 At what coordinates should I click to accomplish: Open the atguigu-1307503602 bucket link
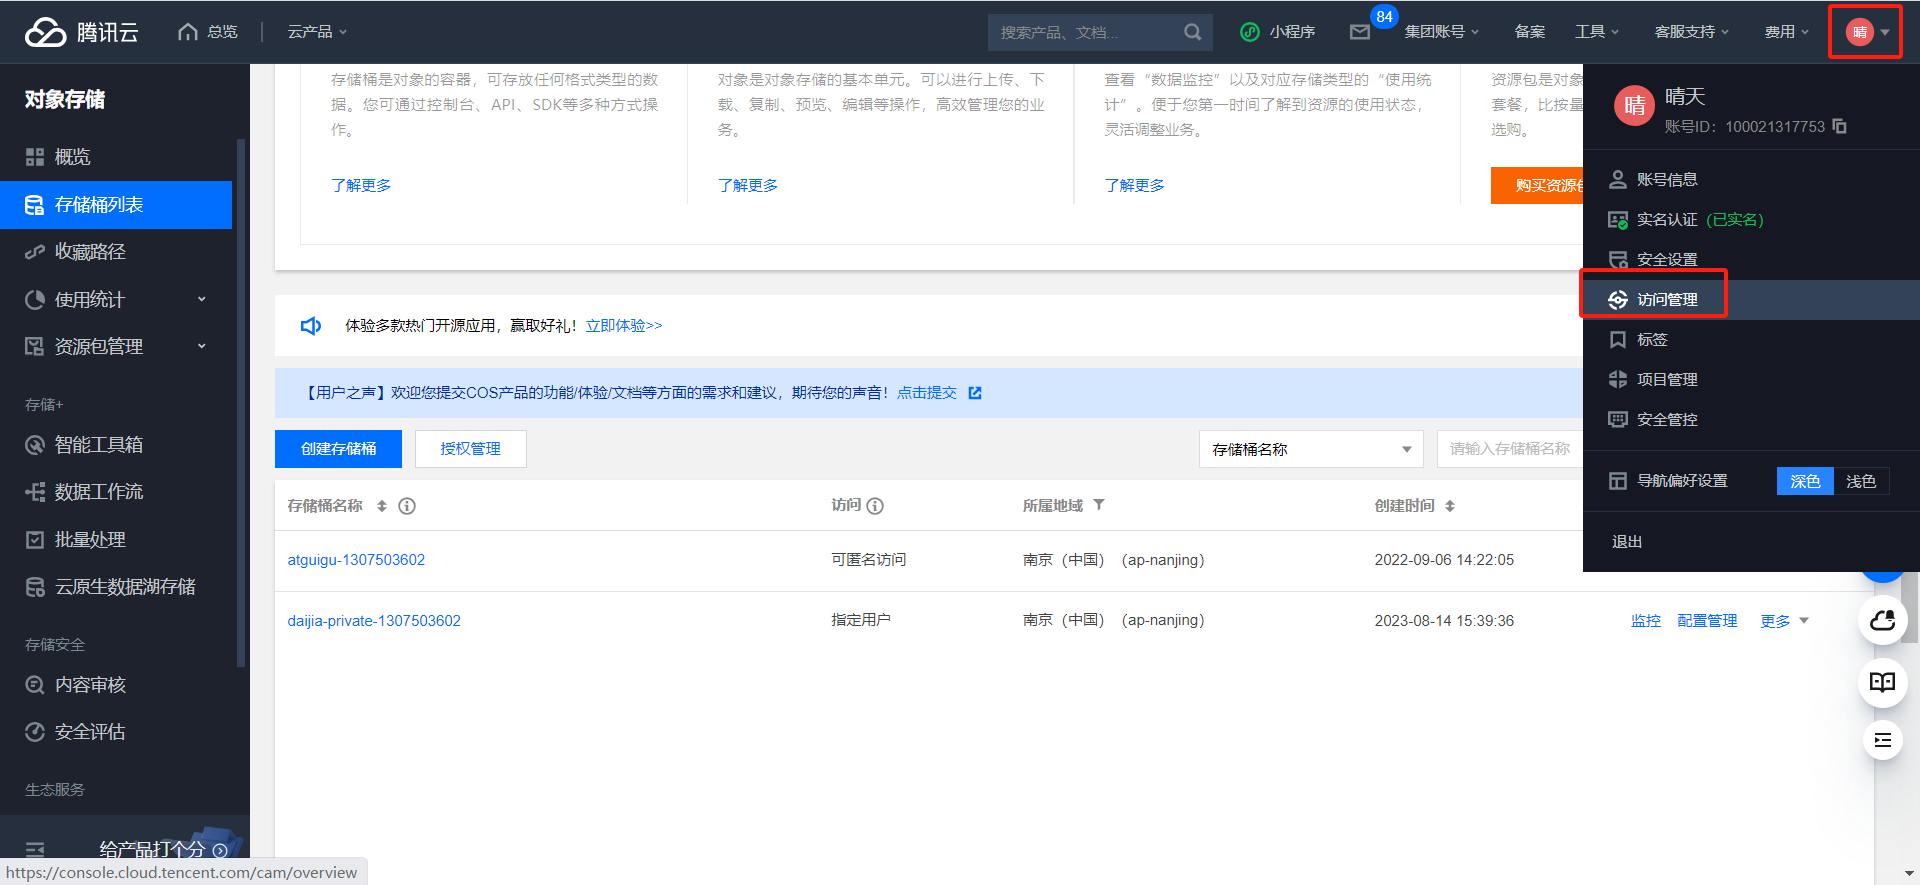[x=356, y=560]
